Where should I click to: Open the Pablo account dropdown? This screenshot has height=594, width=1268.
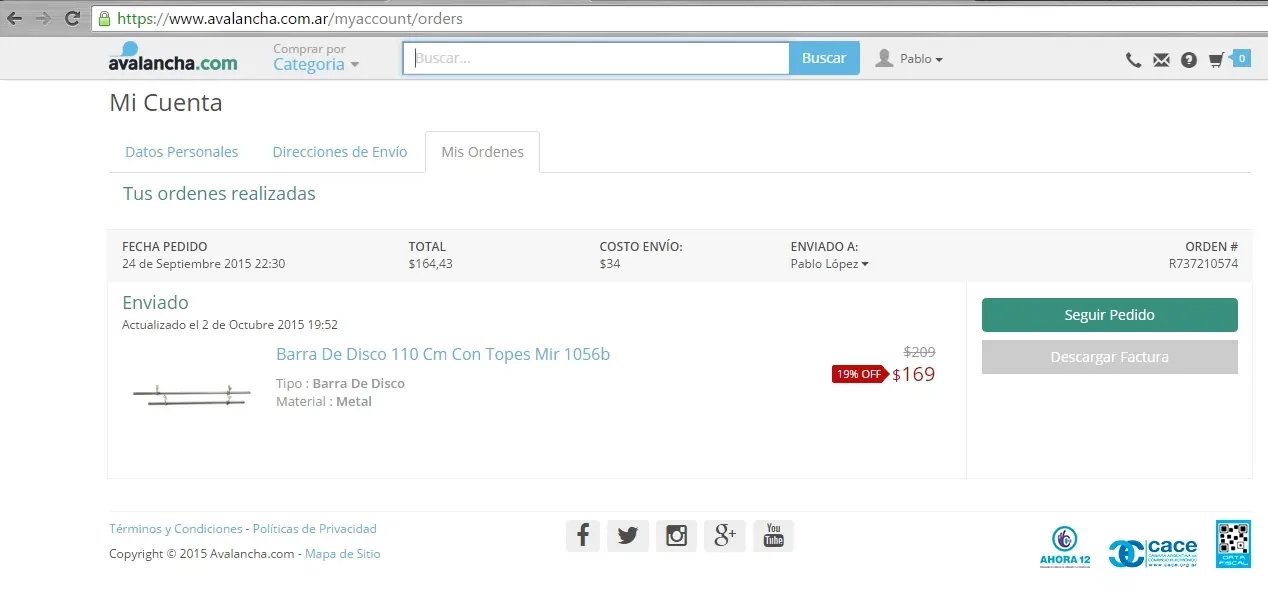pyautogui.click(x=921, y=59)
